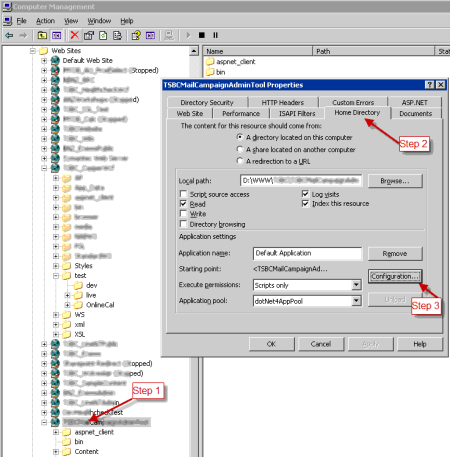
Task: Select A redirection to a URL option
Action: [240, 161]
